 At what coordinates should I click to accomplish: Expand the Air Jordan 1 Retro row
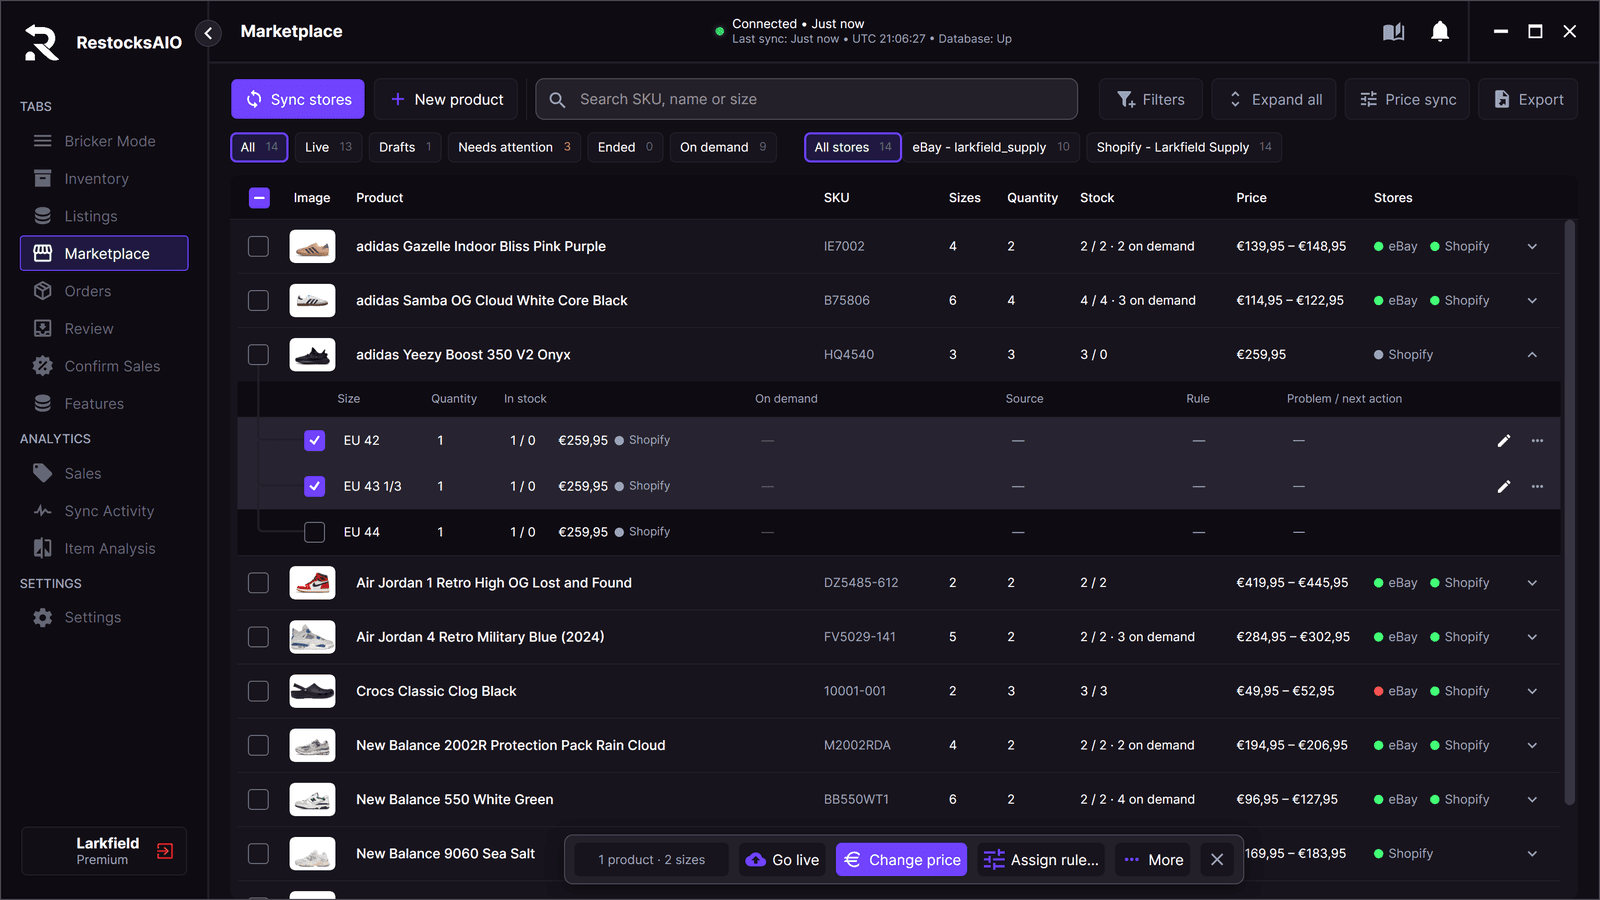pos(1532,583)
